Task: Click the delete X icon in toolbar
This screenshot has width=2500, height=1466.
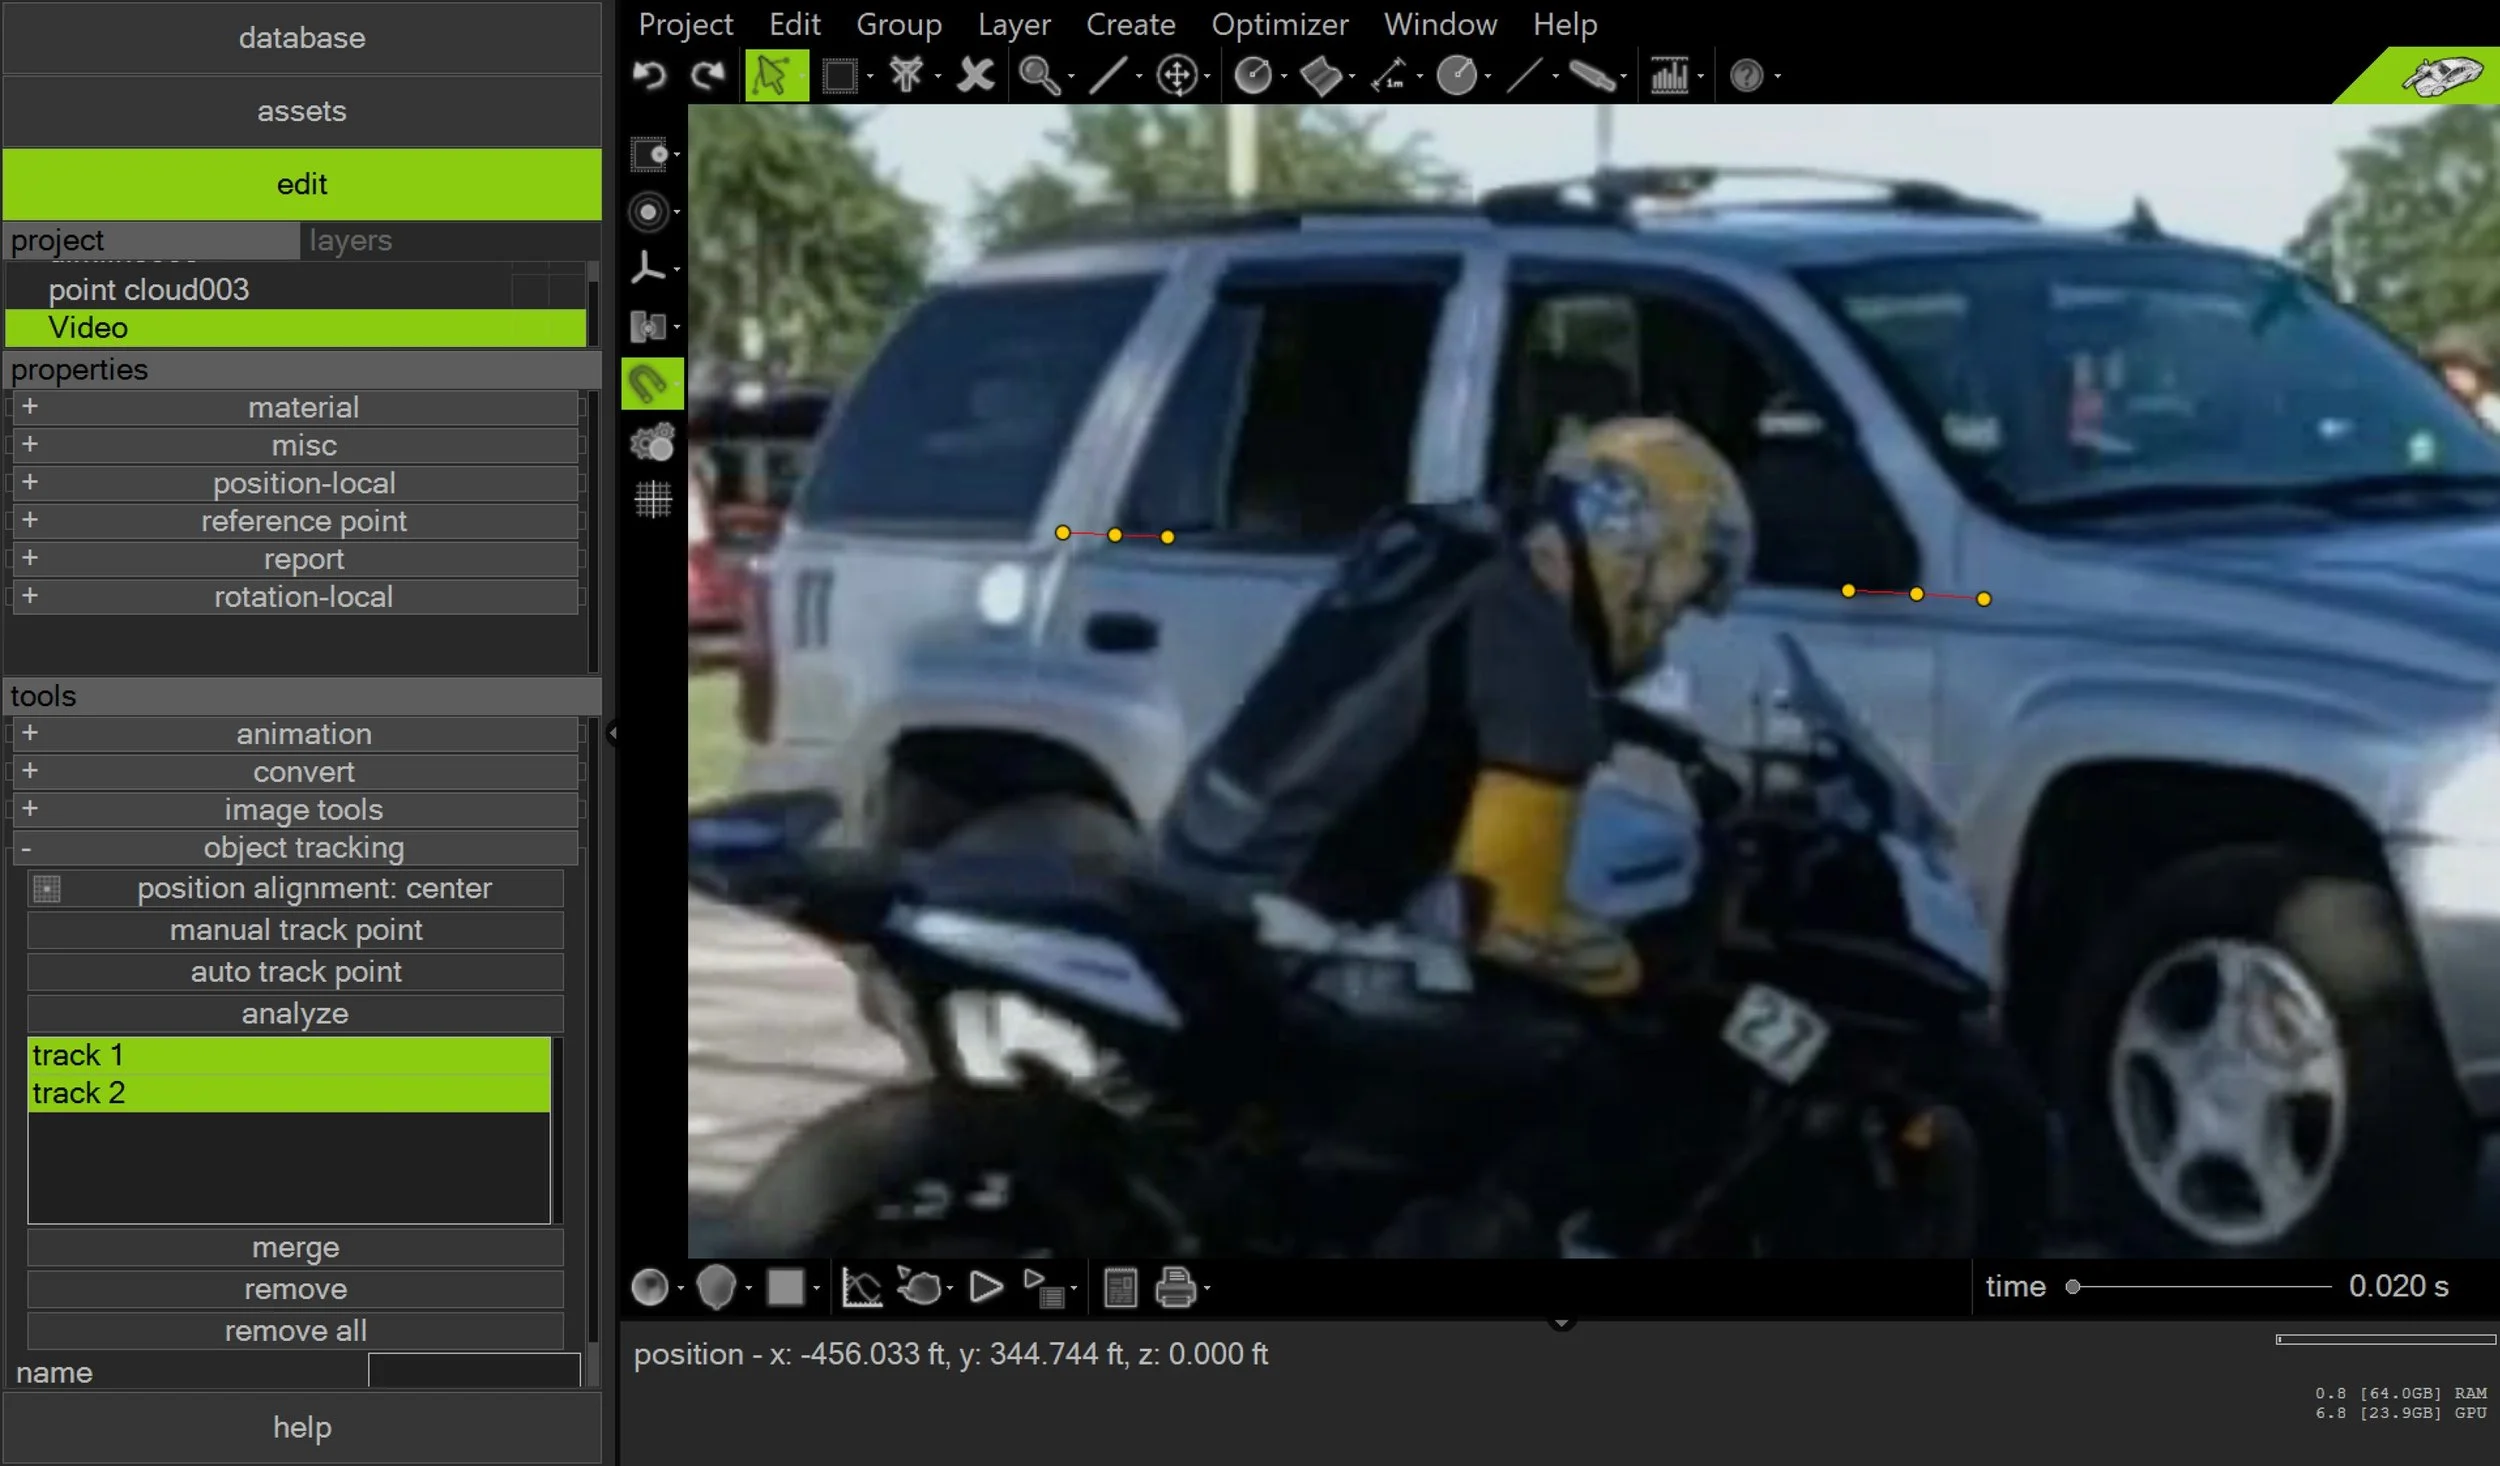Action: click(x=975, y=76)
